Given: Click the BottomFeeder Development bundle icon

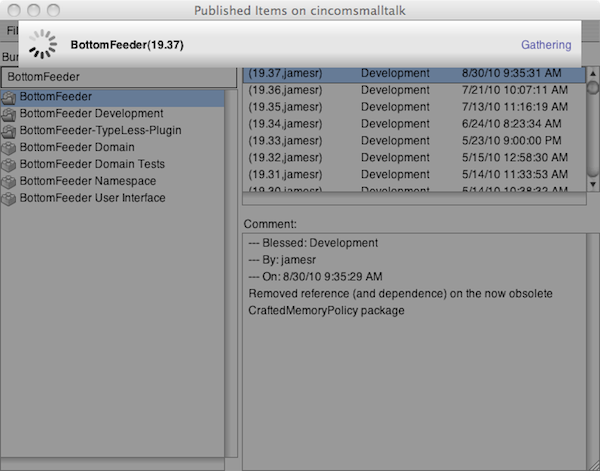Looking at the screenshot, I should tap(9, 114).
